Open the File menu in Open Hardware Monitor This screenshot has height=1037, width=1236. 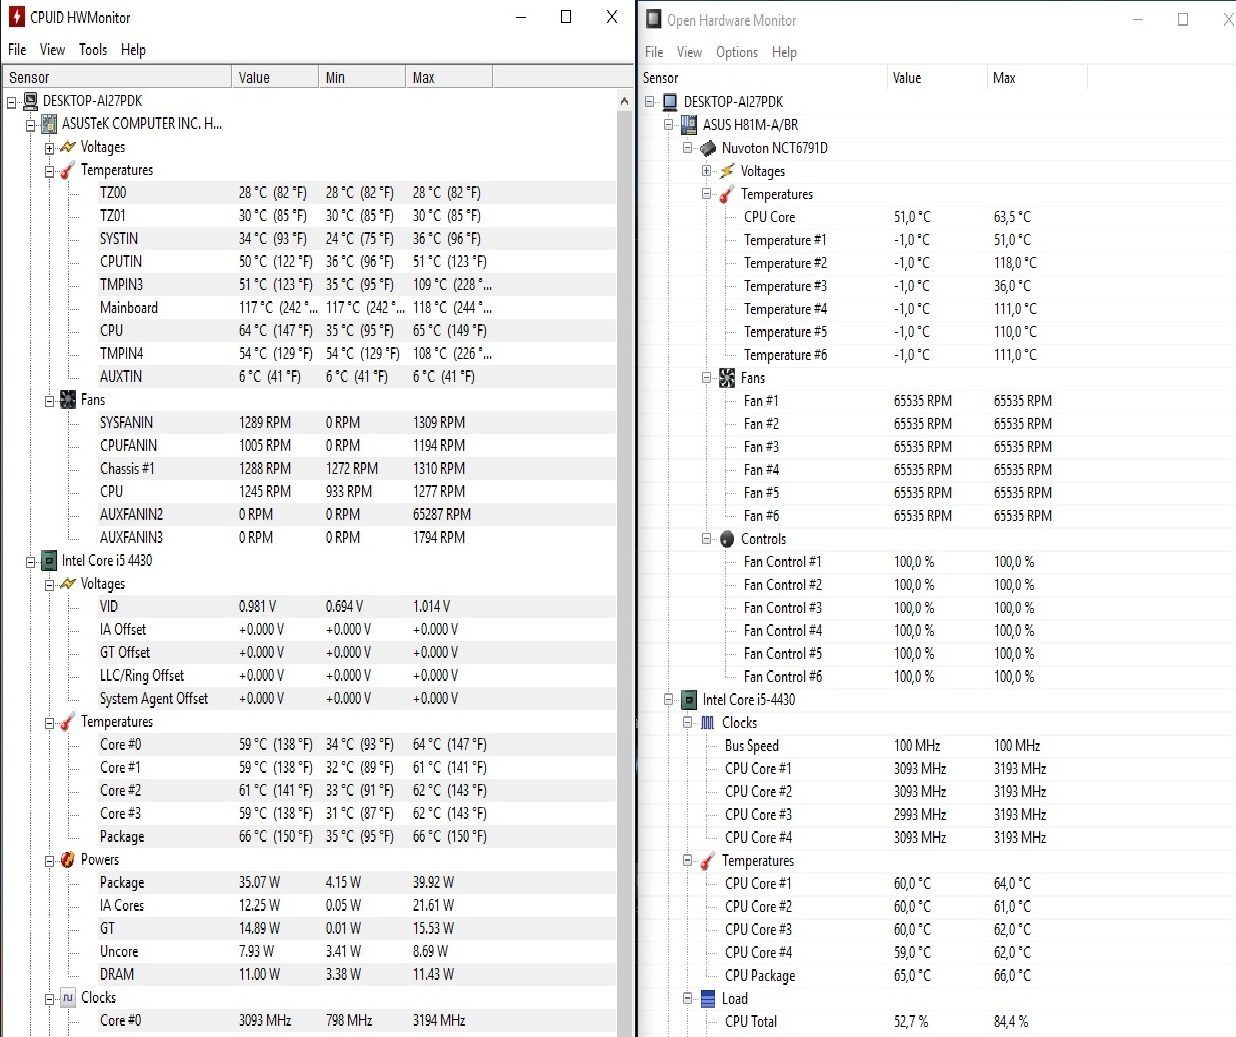(654, 52)
